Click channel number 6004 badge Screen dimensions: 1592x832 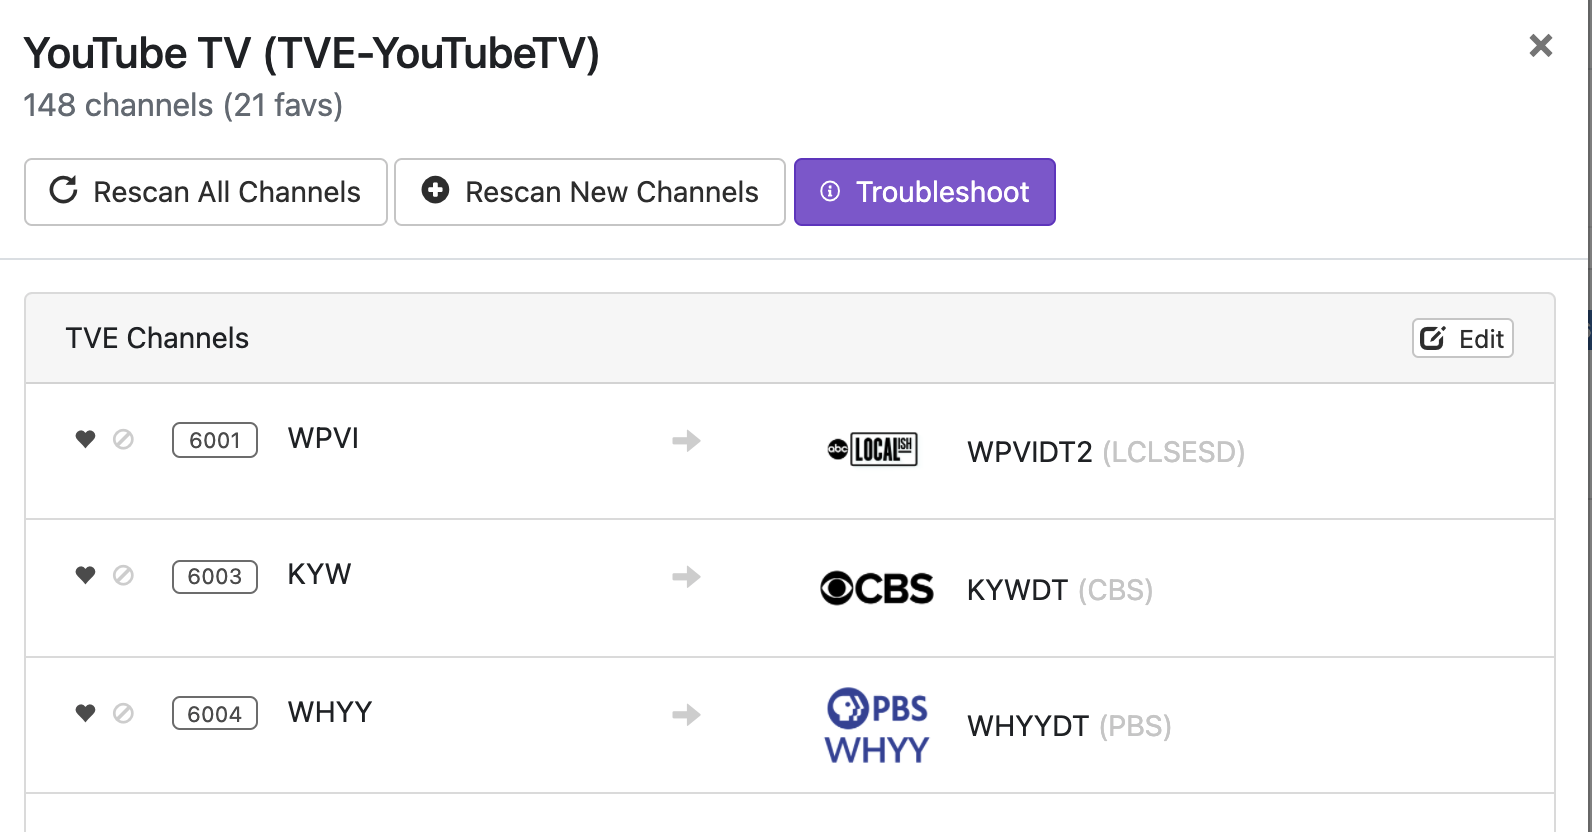click(x=215, y=714)
